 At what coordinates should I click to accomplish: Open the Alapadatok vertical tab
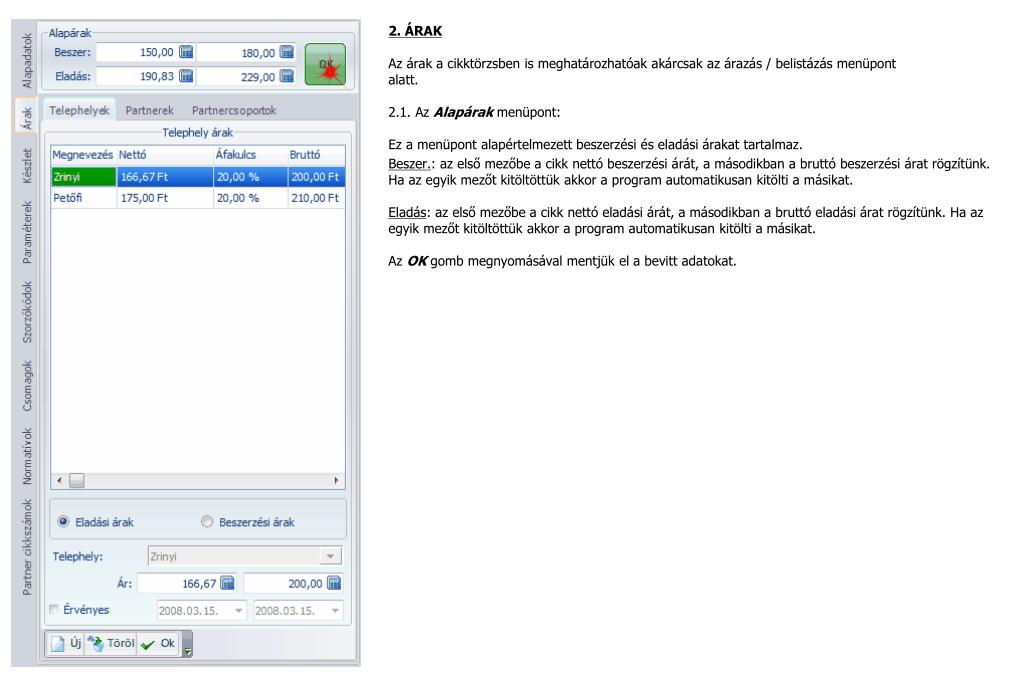click(x=27, y=61)
